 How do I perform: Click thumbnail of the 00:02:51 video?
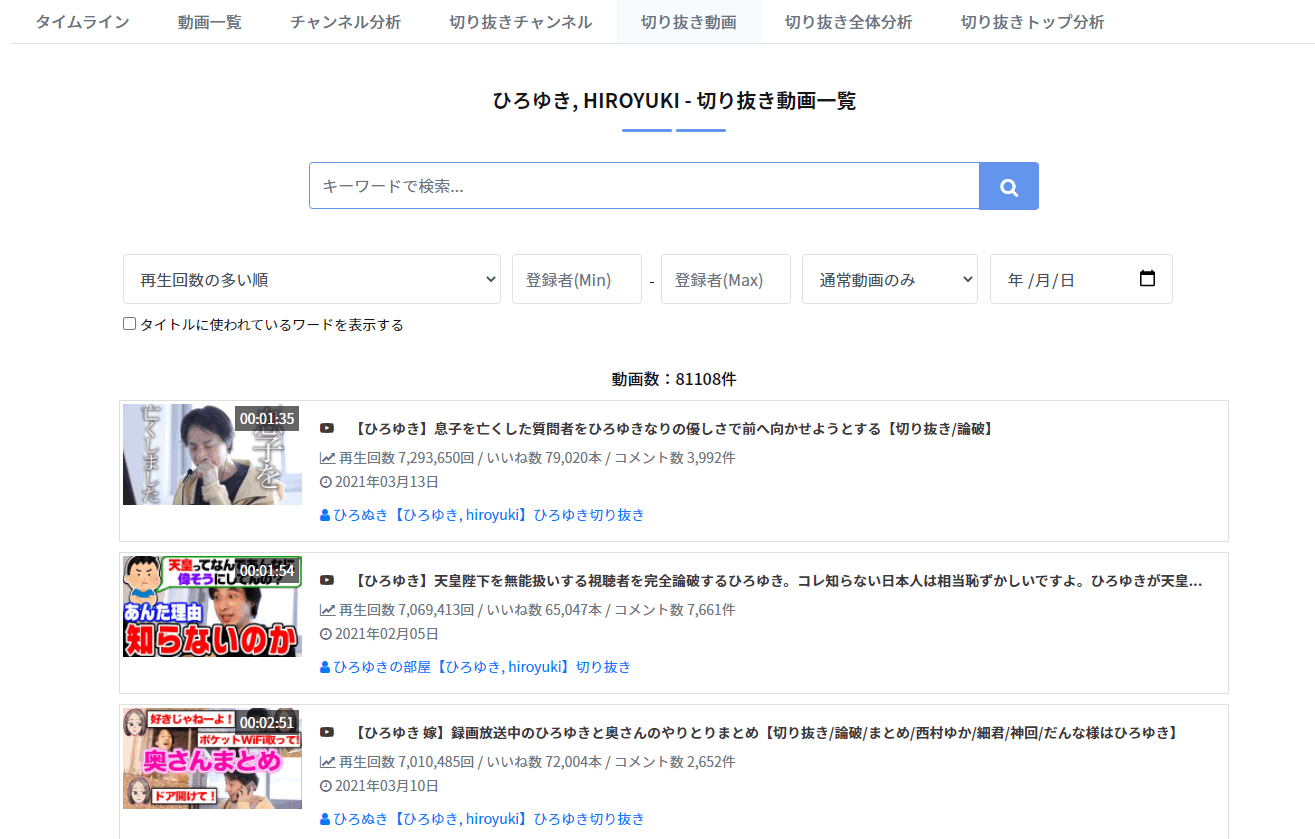pos(212,758)
